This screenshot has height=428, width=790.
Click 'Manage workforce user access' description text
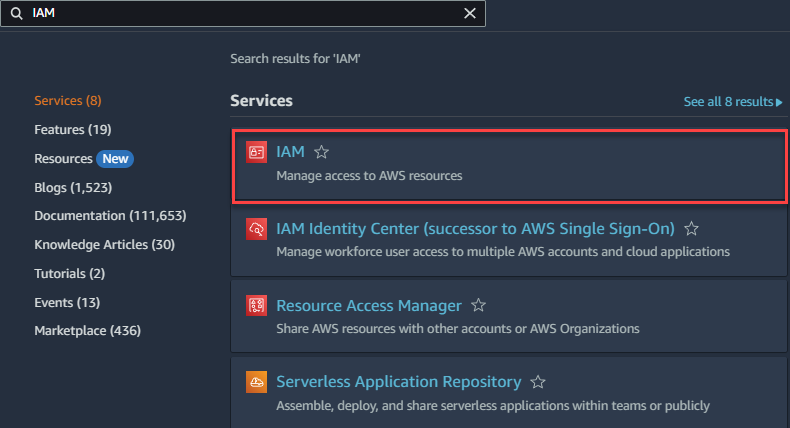503,252
